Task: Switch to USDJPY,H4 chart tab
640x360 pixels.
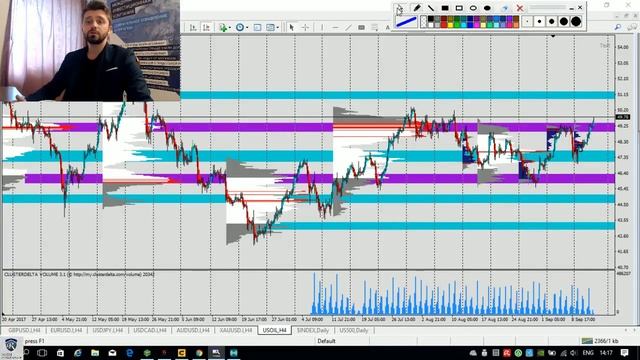Action: 108,330
